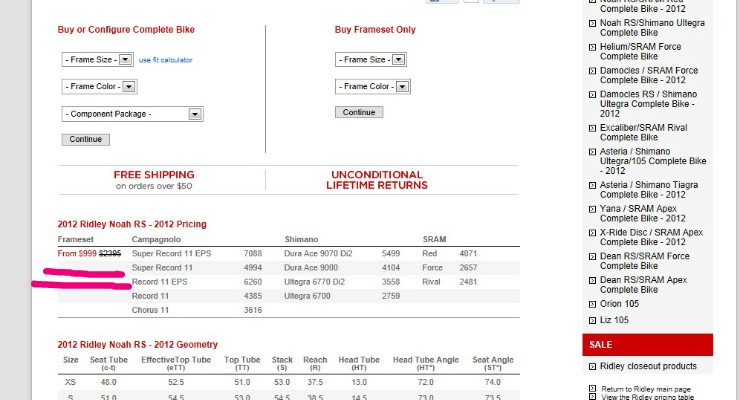Click the 'From $999' frameset price
Screen dimensions: 740x400
[x=77, y=253]
